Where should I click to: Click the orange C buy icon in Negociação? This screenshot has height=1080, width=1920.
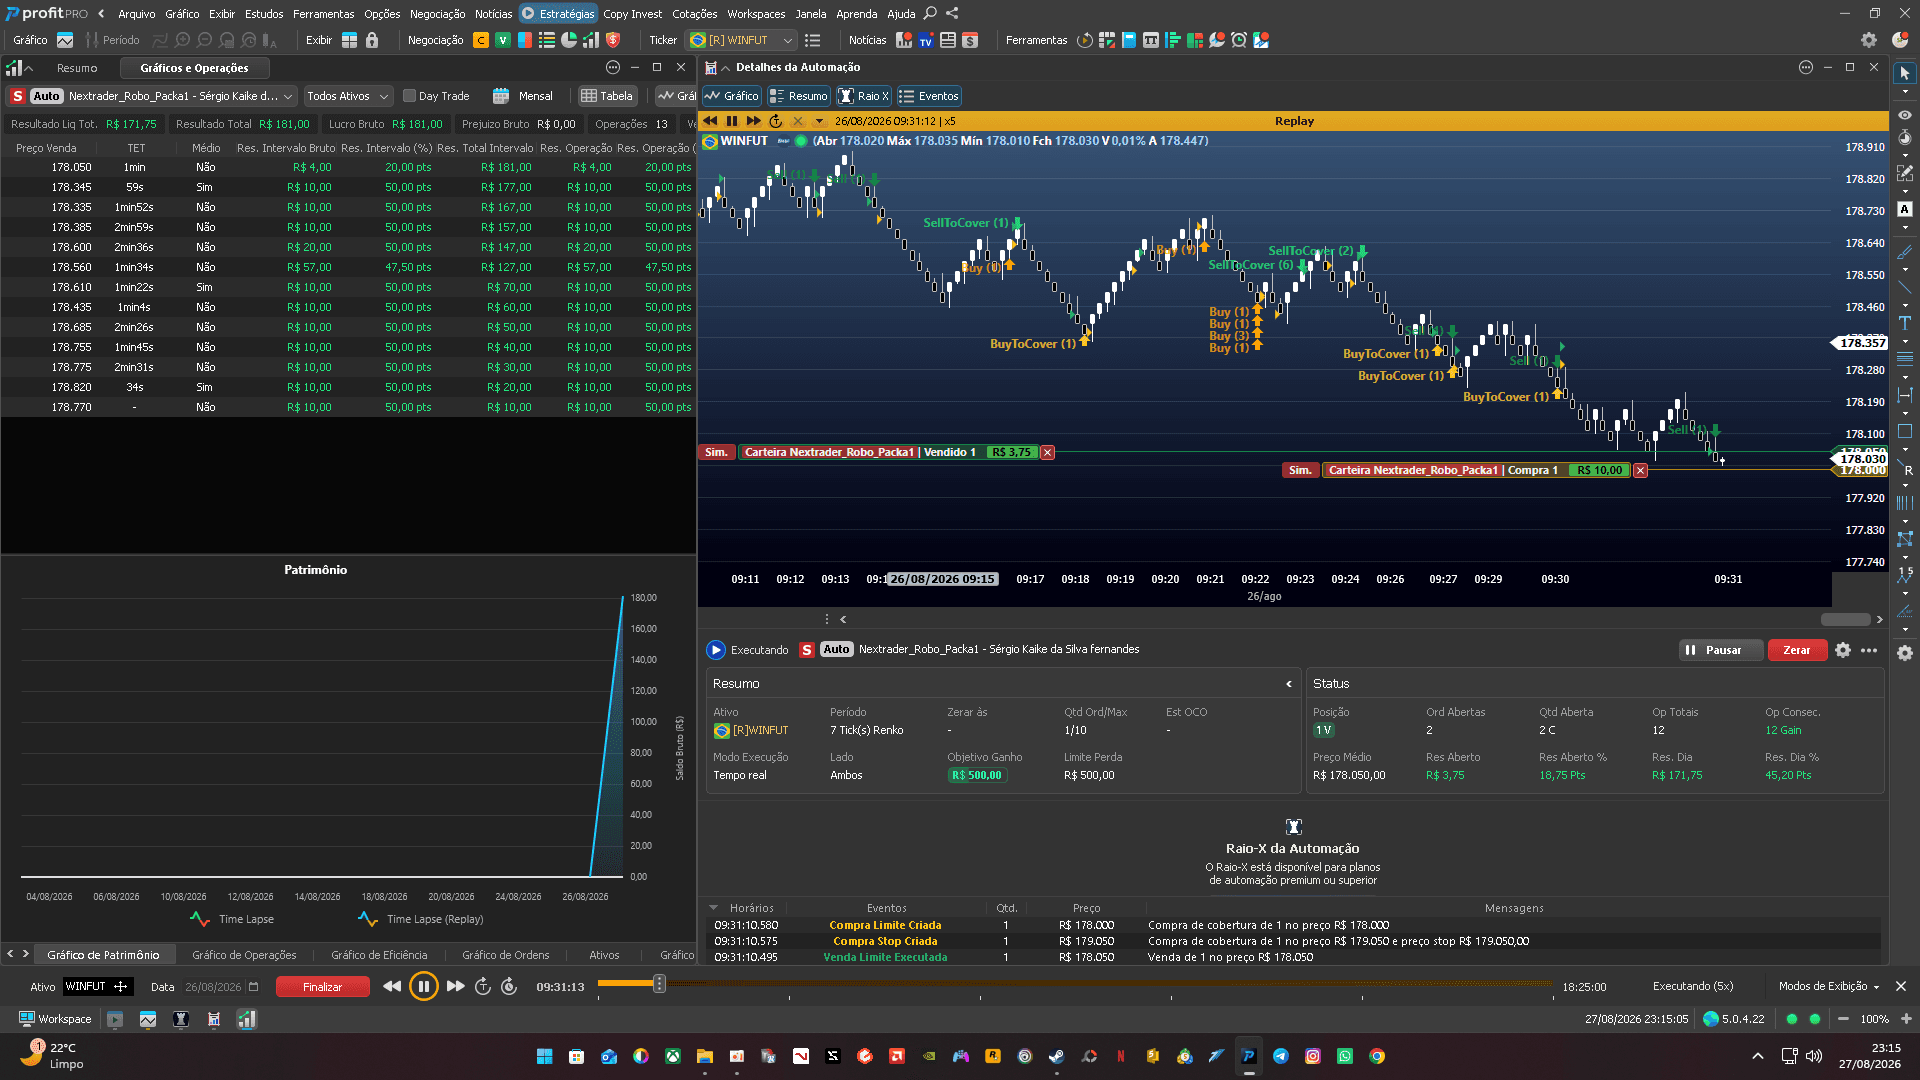click(x=481, y=40)
